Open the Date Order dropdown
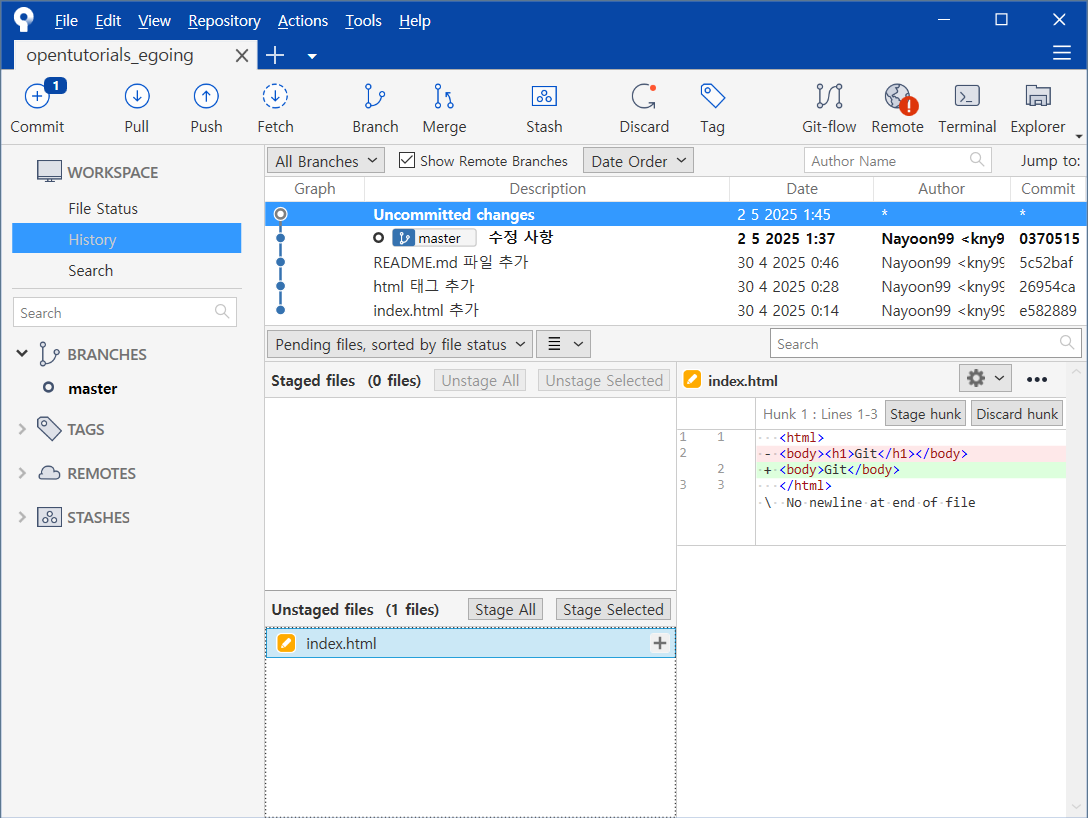 tap(638, 161)
